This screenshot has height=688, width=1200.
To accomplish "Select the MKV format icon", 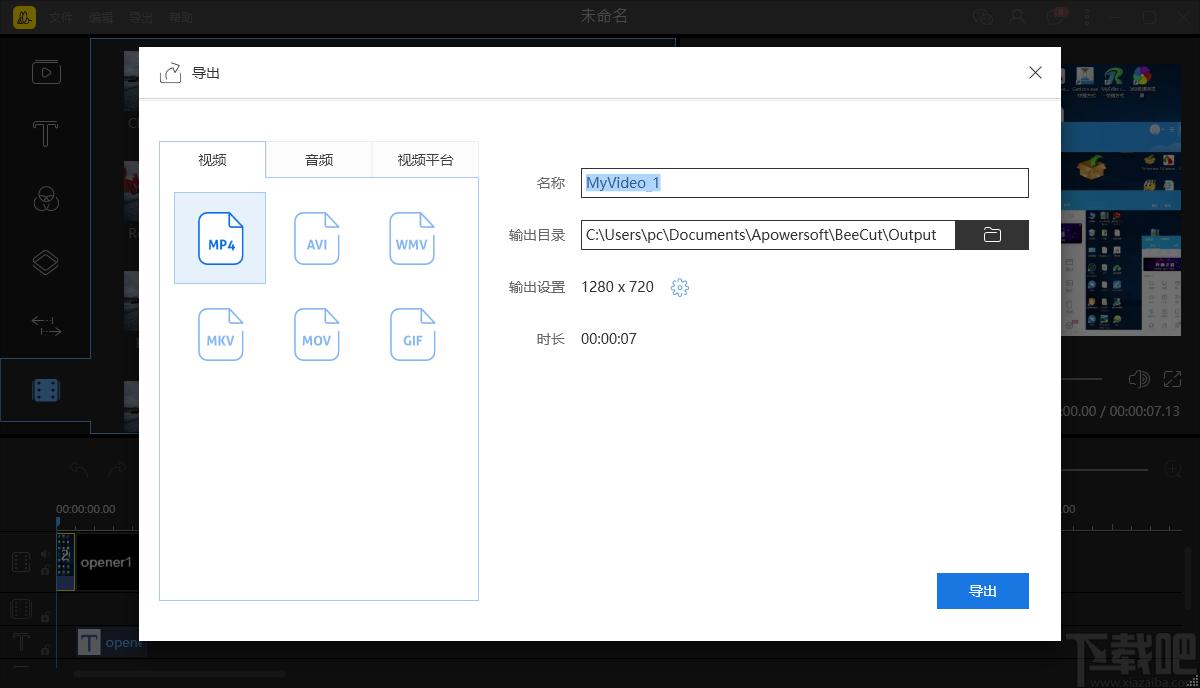I will click(220, 334).
